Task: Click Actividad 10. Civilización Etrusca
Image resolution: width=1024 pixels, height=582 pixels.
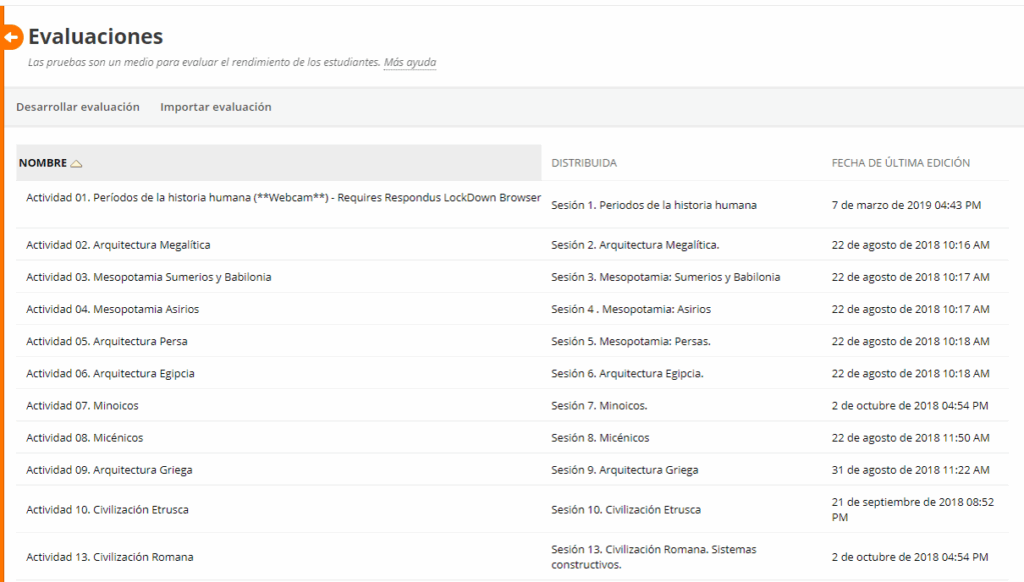Action: click(107, 510)
